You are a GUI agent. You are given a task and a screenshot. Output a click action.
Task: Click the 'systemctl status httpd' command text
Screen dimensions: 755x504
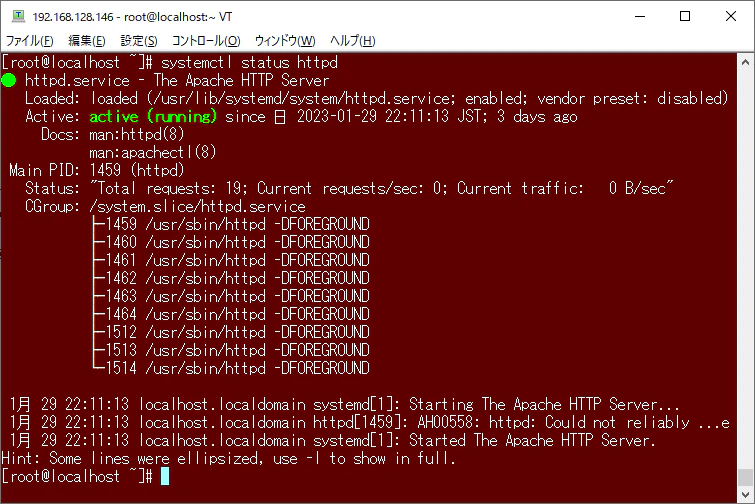(x=249, y=62)
